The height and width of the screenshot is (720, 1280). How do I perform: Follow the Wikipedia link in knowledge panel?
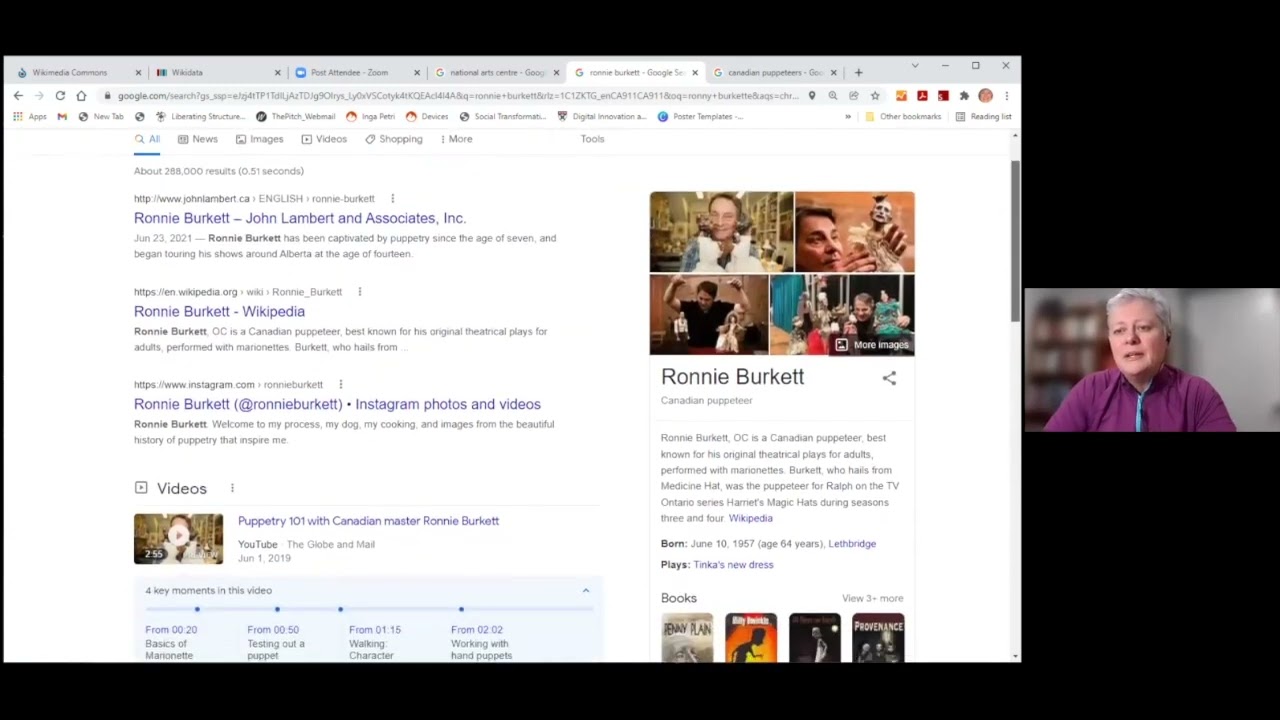point(750,518)
